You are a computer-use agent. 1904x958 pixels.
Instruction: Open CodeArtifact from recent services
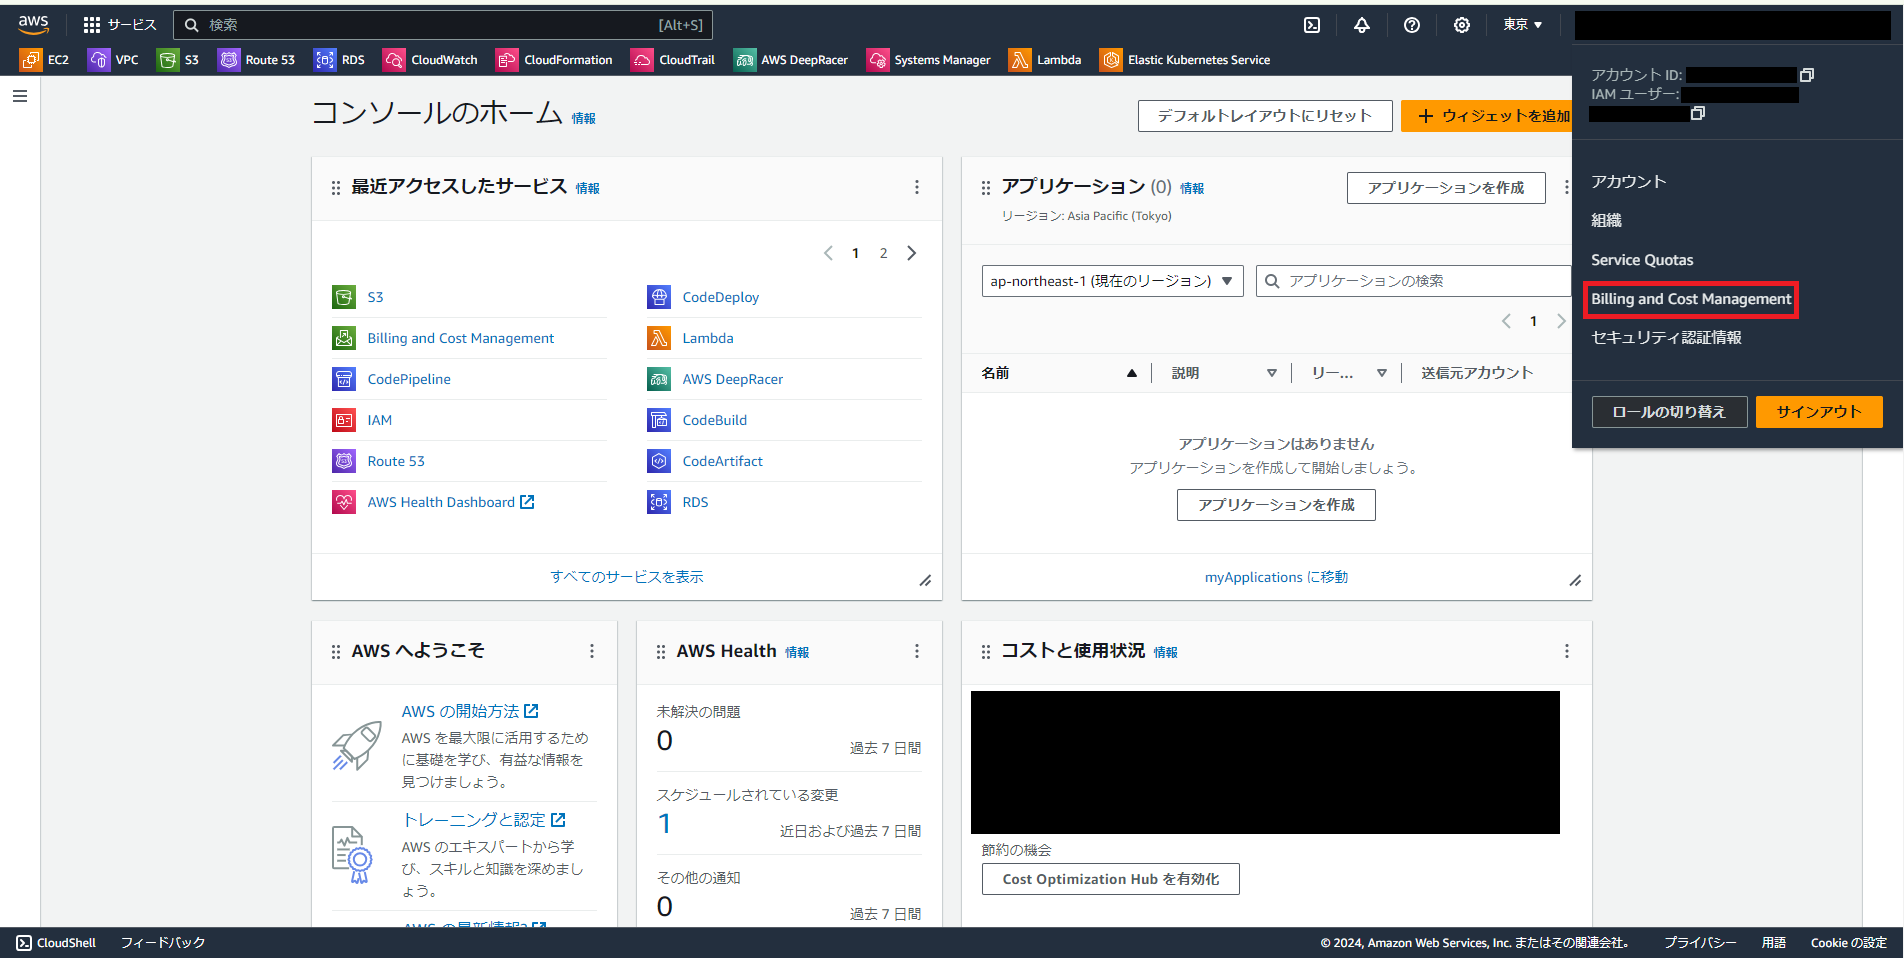click(x=723, y=461)
